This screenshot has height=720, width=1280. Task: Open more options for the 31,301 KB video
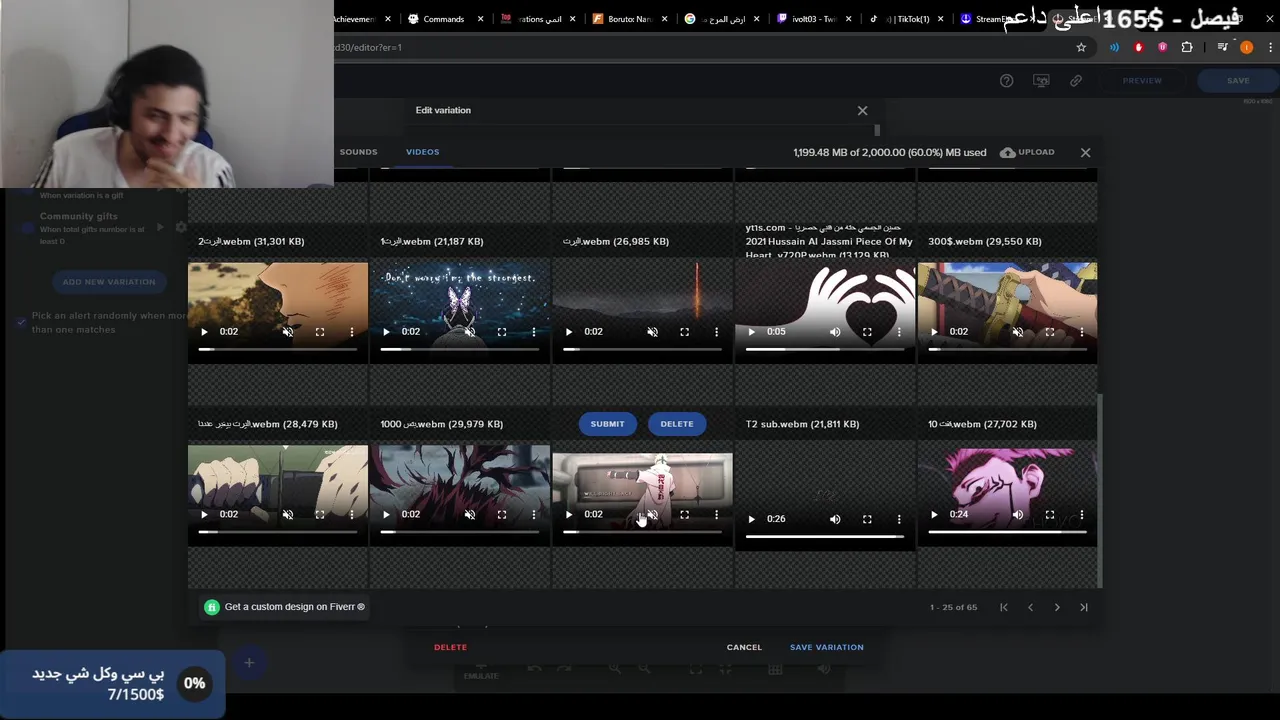(x=352, y=332)
